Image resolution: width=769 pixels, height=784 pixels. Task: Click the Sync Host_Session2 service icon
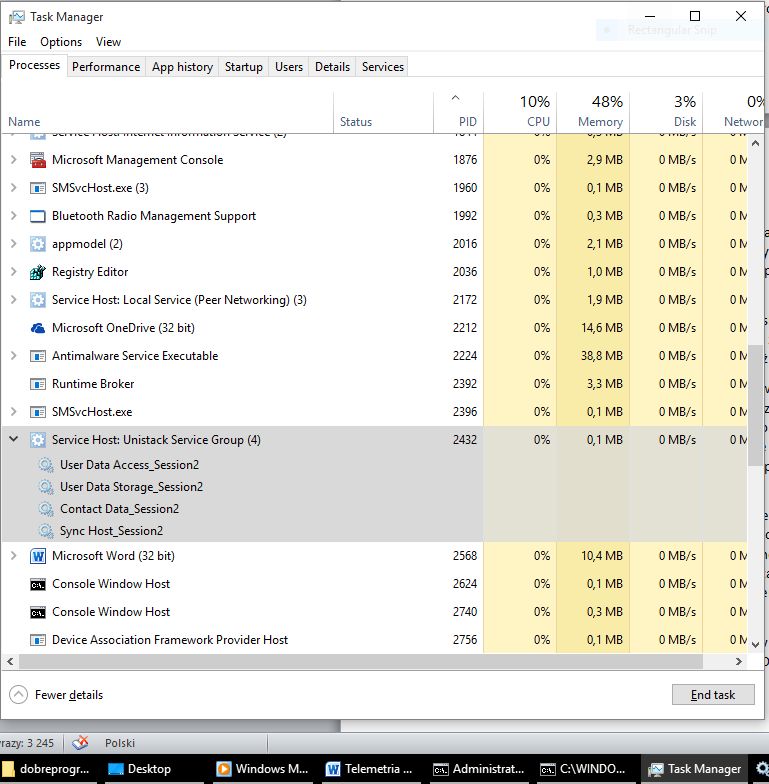pyautogui.click(x=46, y=531)
